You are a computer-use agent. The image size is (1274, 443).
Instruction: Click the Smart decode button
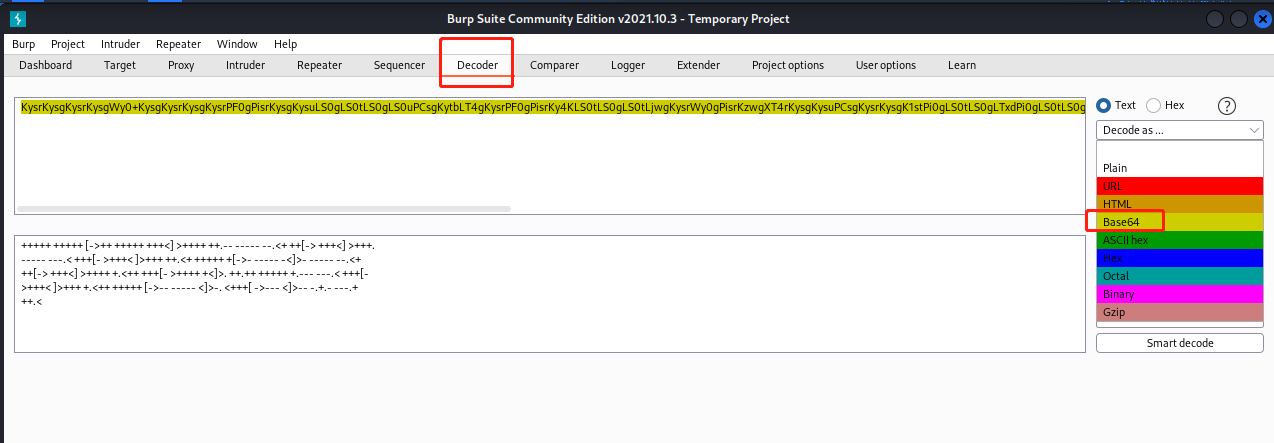point(1179,343)
